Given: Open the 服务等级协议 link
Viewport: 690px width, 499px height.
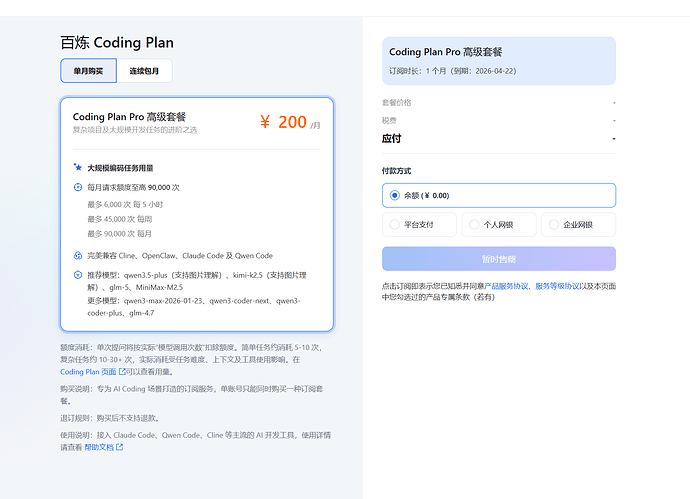Looking at the screenshot, I should 557,286.
